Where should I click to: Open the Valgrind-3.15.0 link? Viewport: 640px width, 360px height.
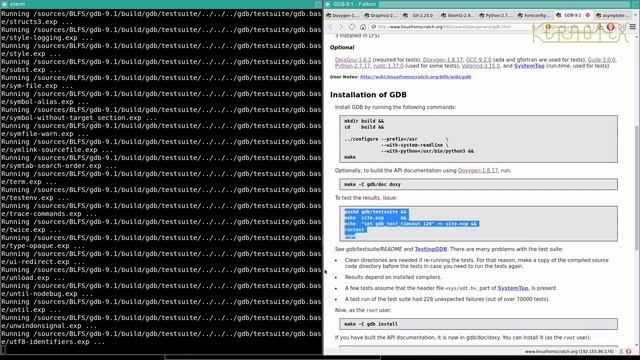[x=481, y=66]
